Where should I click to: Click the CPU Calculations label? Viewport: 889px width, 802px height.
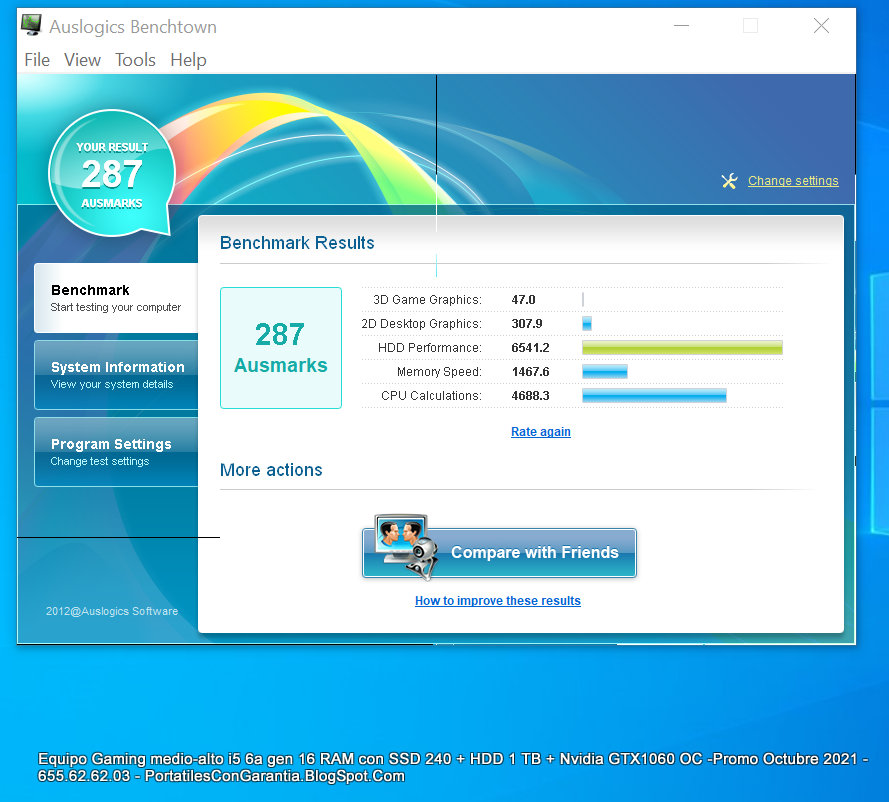(431, 396)
